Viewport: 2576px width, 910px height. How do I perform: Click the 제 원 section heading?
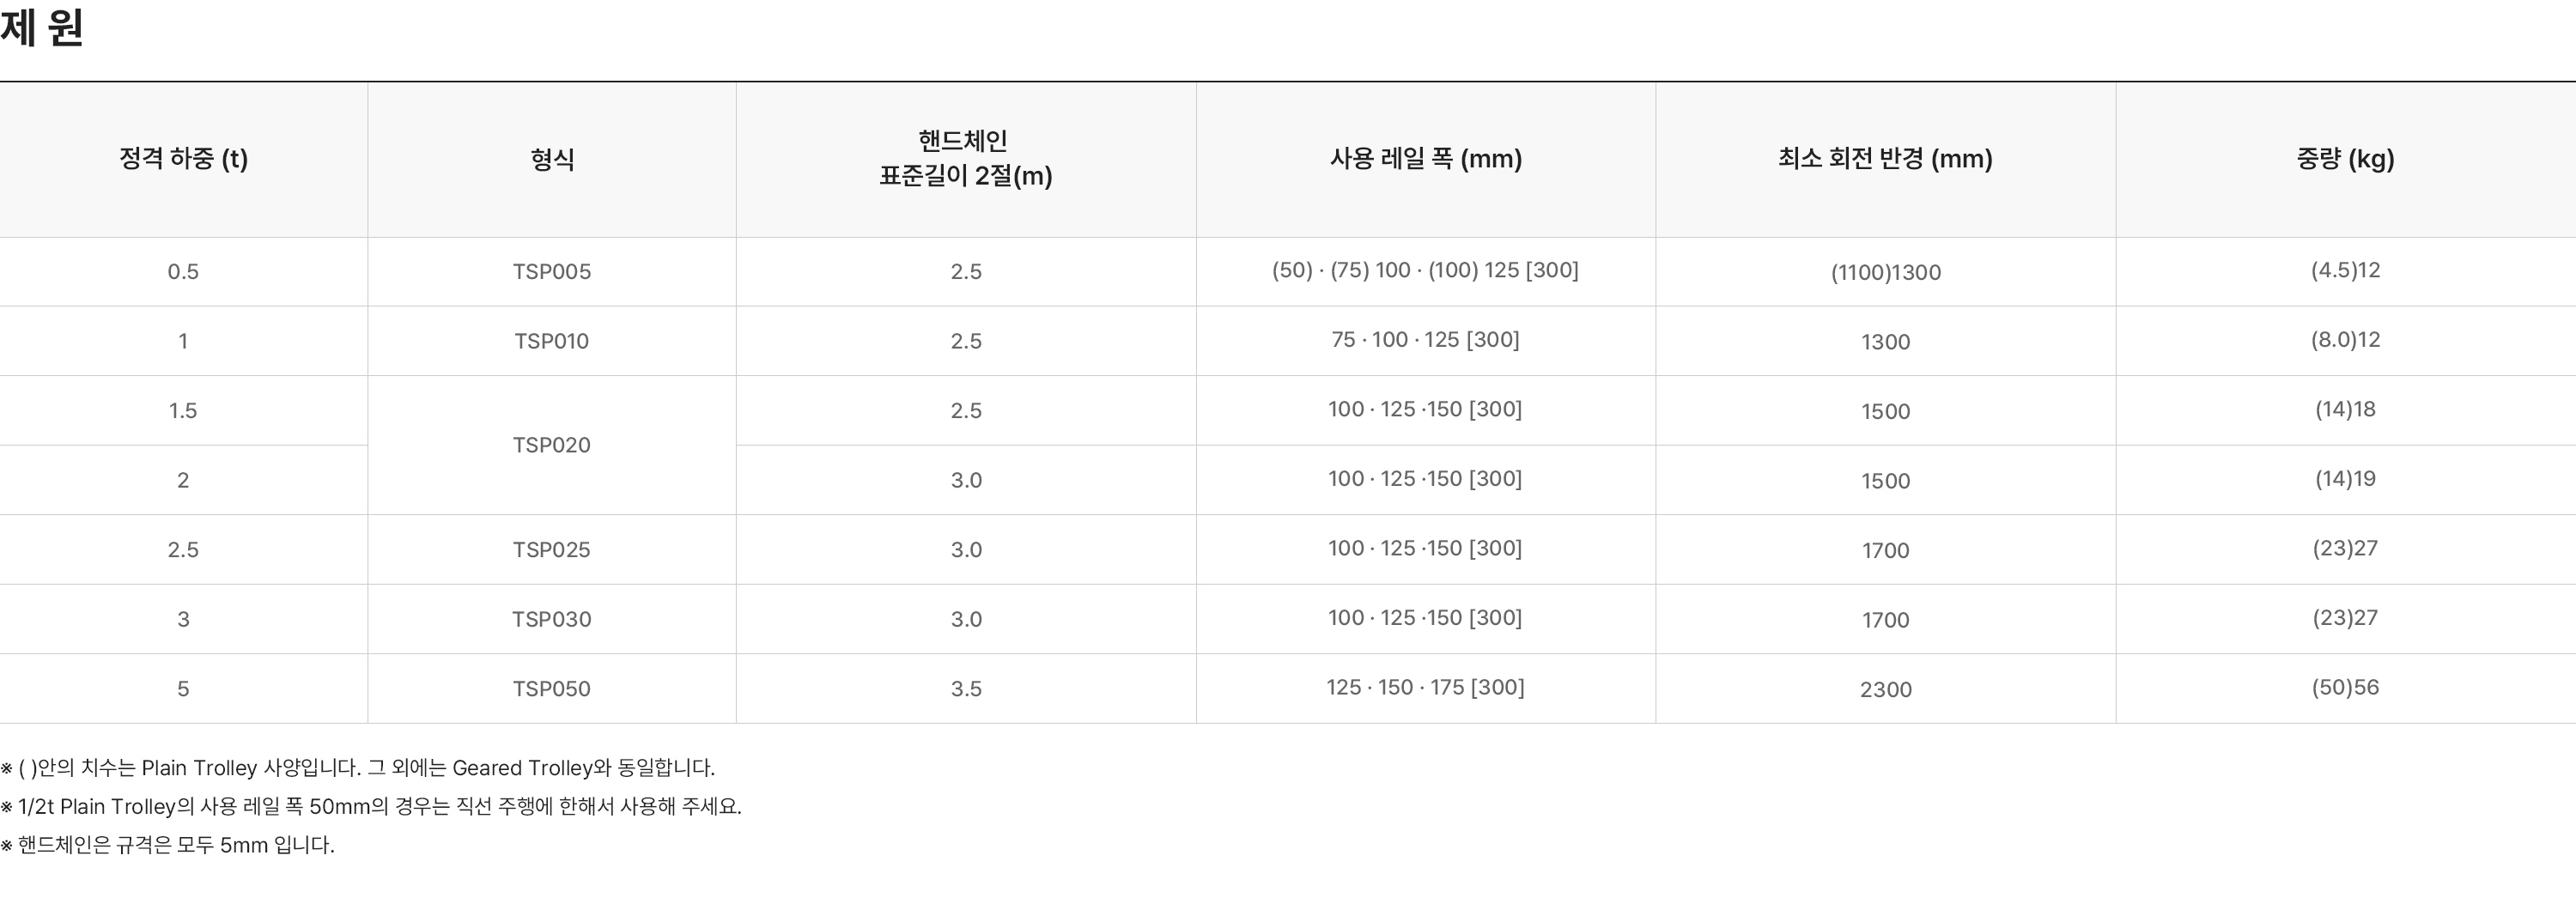click(x=42, y=28)
